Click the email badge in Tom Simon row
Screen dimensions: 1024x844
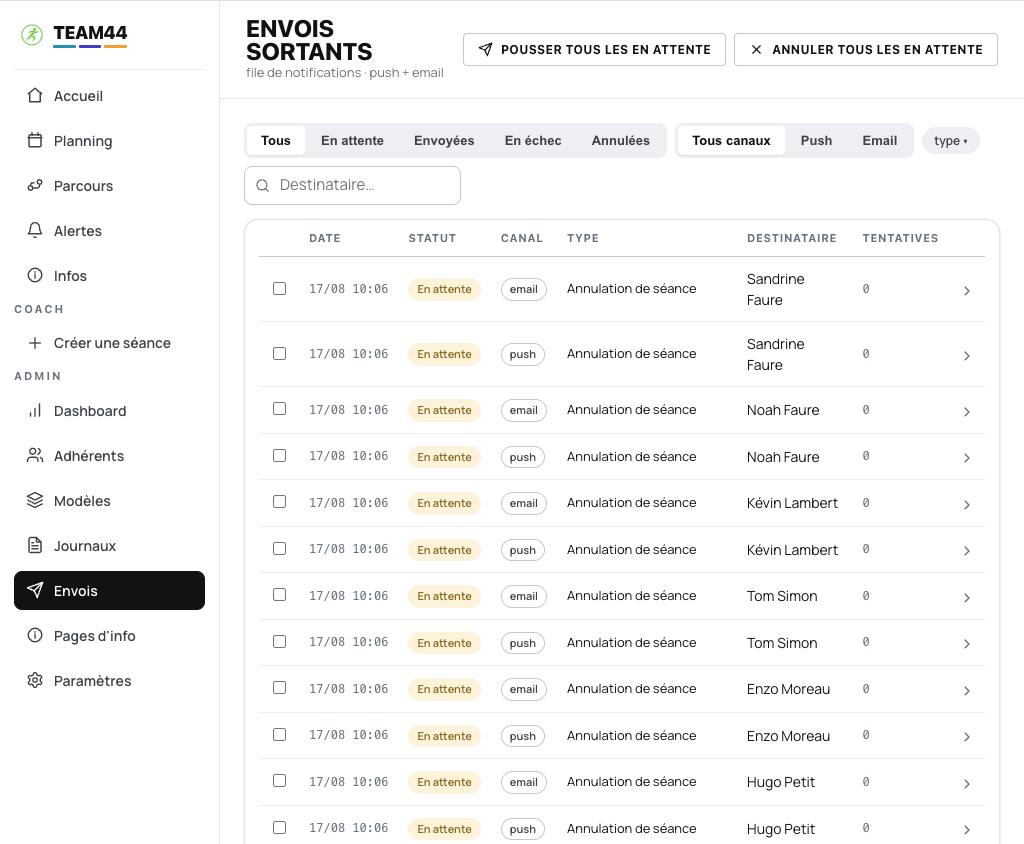[x=523, y=596]
